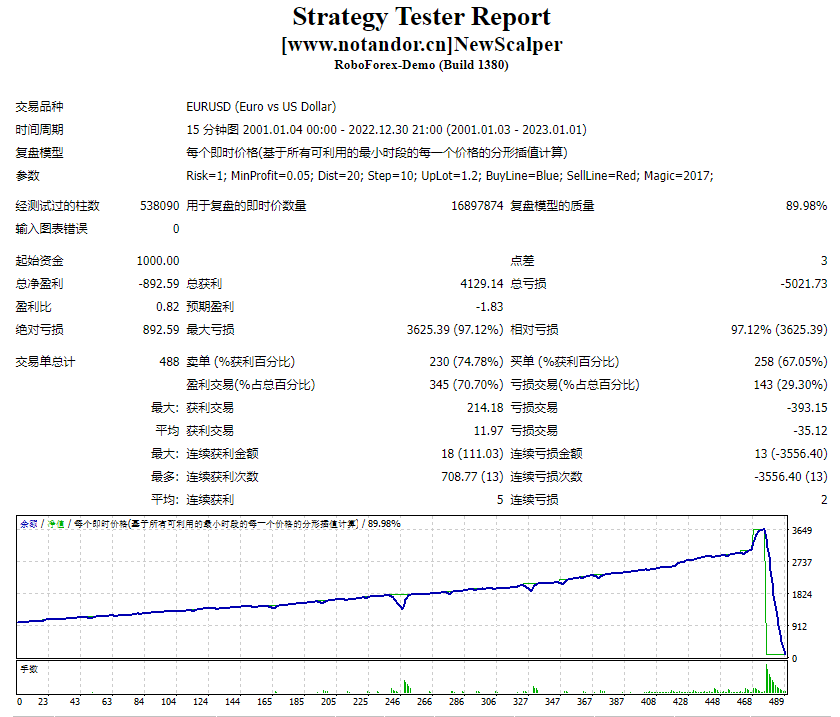Click average loss trade -35.12
This screenshot has height=717, width=840.
810,431
